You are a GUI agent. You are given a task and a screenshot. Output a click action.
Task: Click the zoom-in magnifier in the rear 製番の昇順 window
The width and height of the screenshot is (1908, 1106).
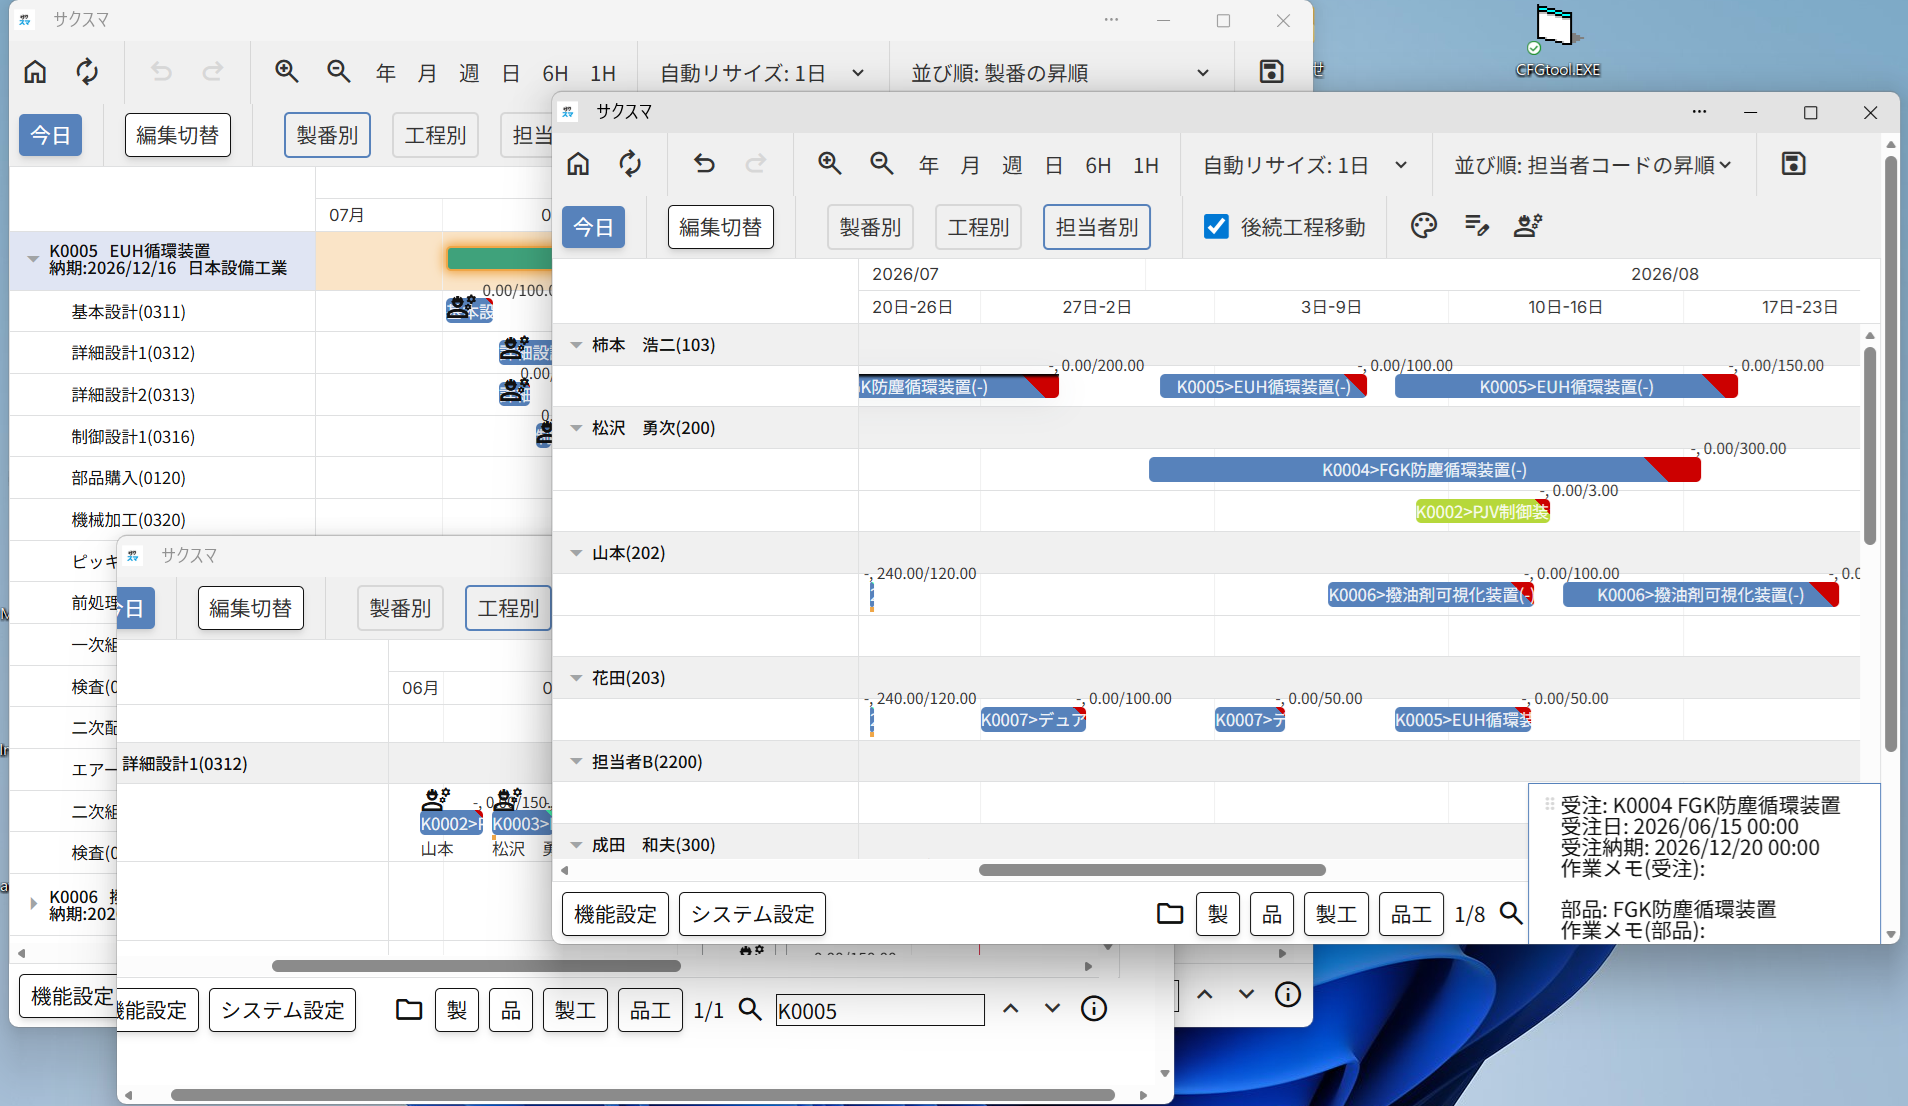287,72
